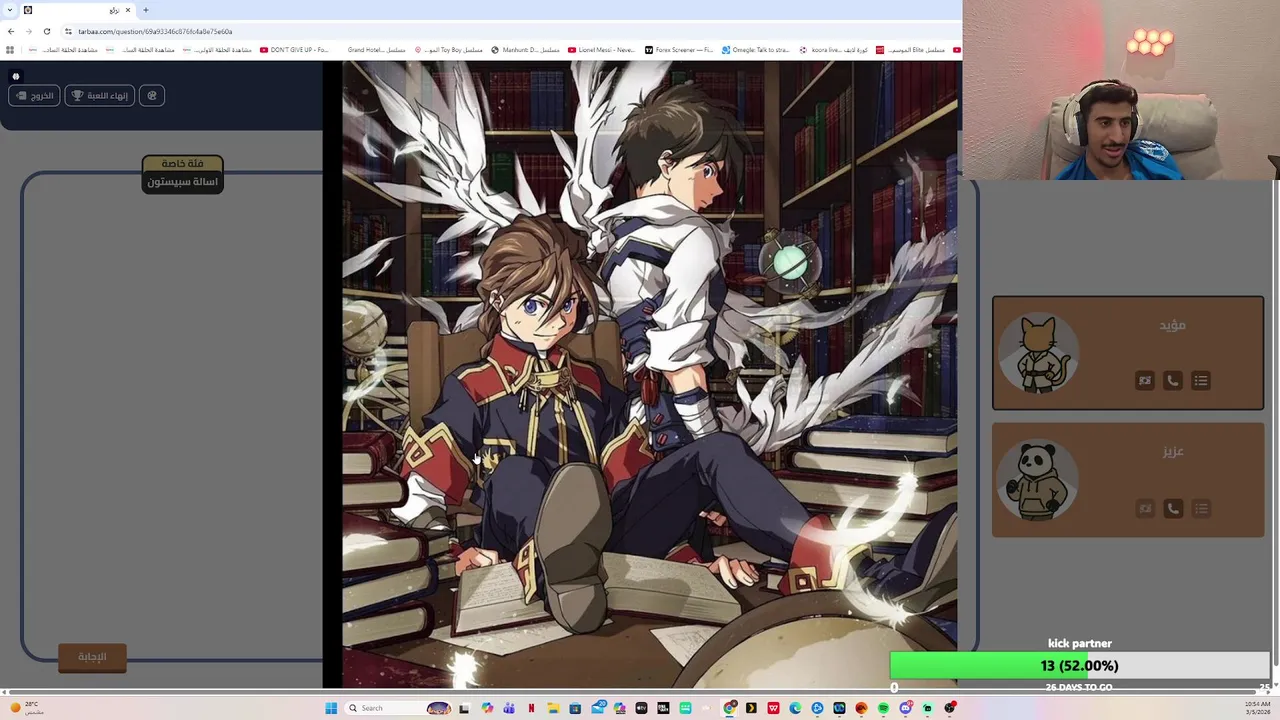Open the Manhunt bookmark
The image size is (1280, 720).
click(525, 49)
